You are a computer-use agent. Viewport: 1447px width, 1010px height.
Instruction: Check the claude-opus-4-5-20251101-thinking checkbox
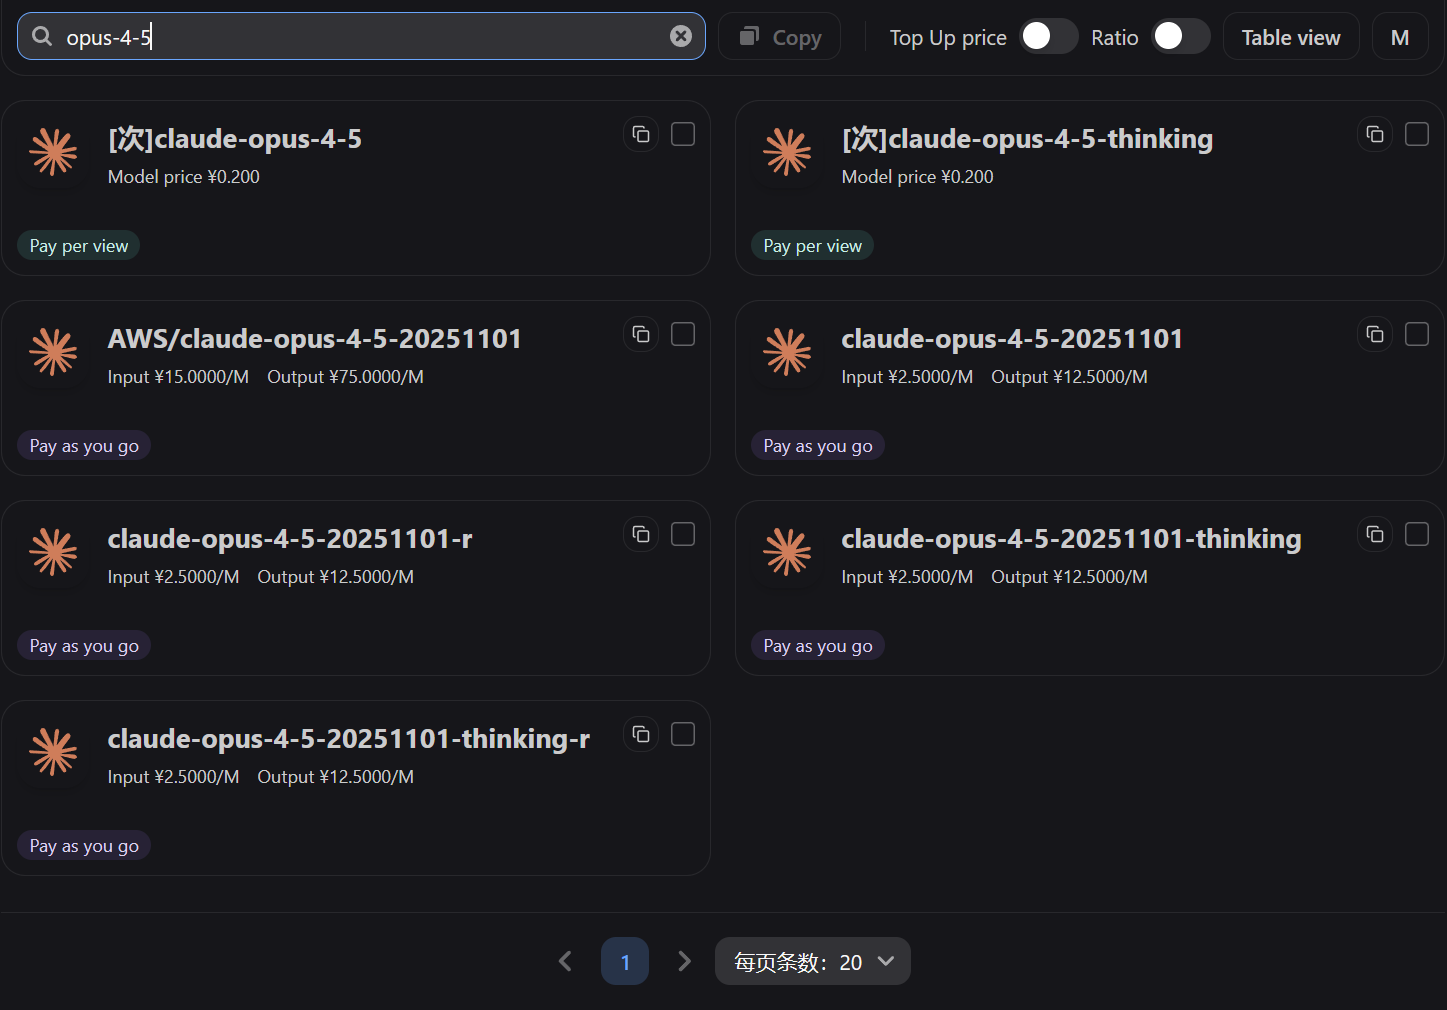coord(1417,534)
